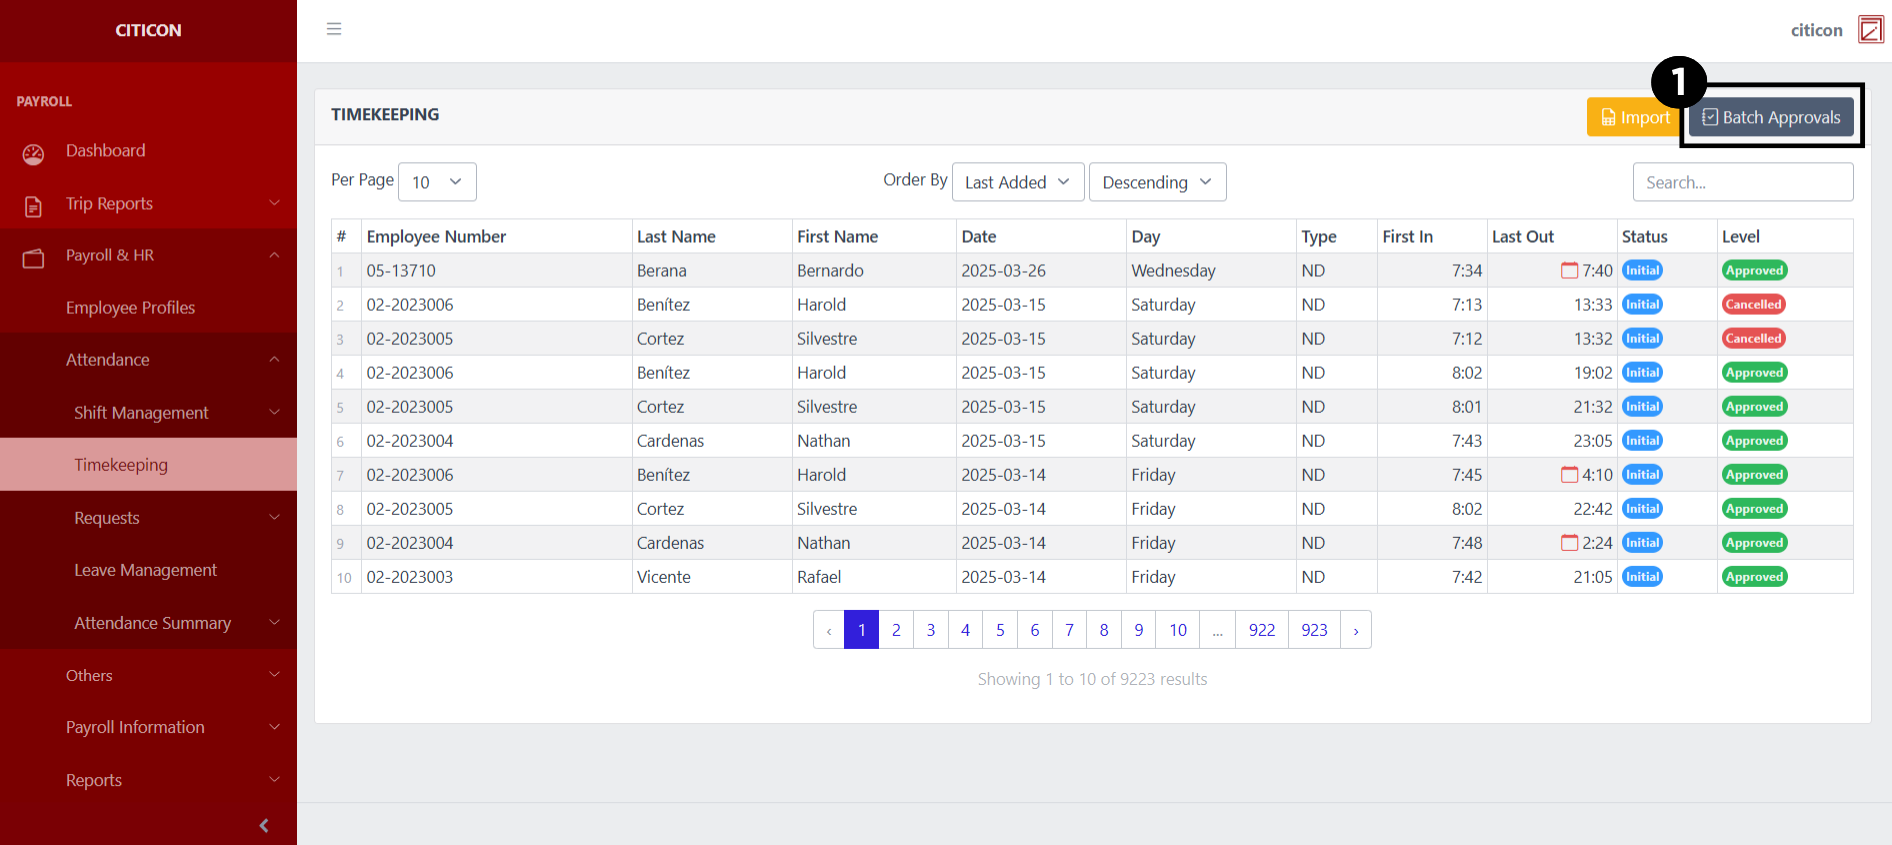Click the Trip Reports document icon
The height and width of the screenshot is (845, 1892).
coord(33,206)
